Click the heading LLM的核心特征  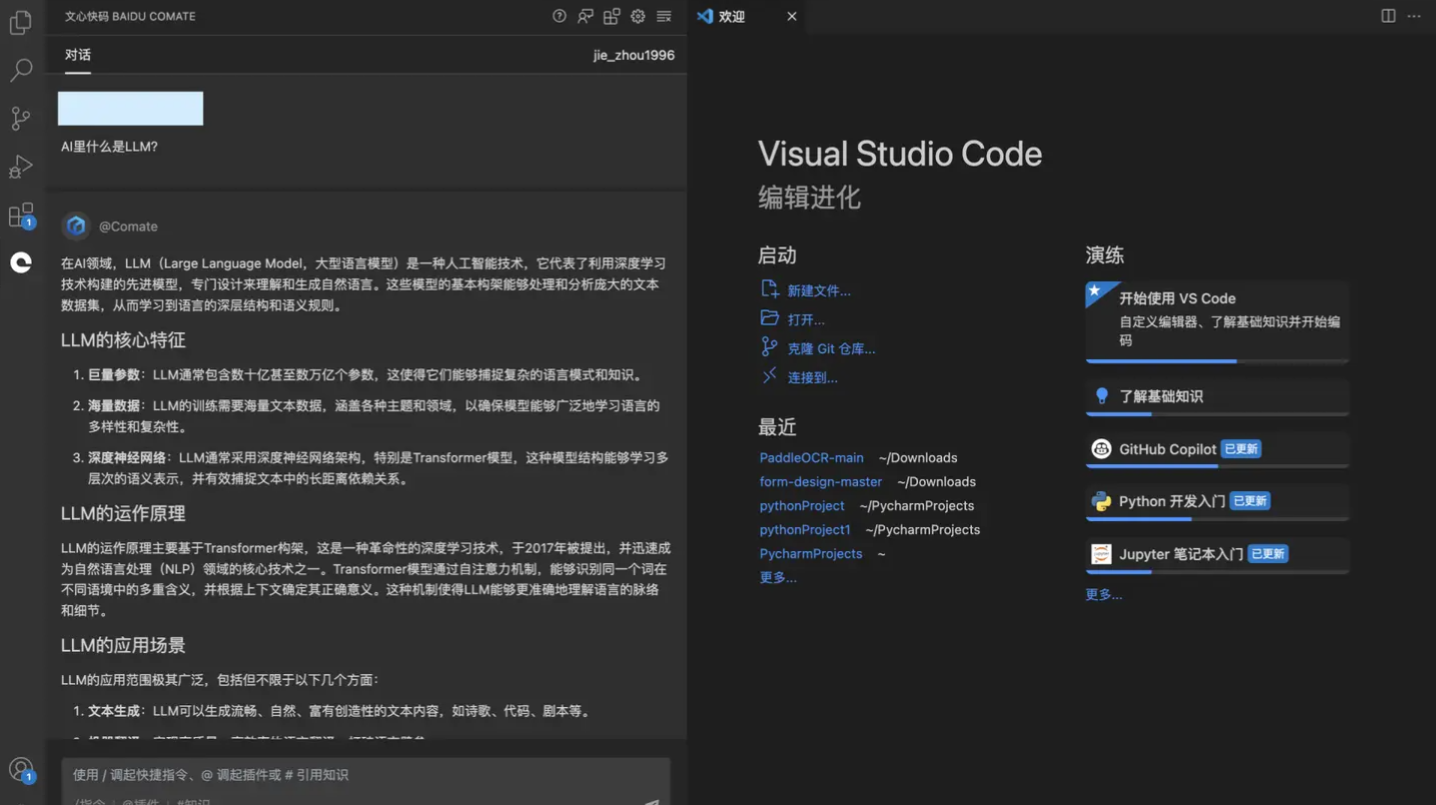123,340
